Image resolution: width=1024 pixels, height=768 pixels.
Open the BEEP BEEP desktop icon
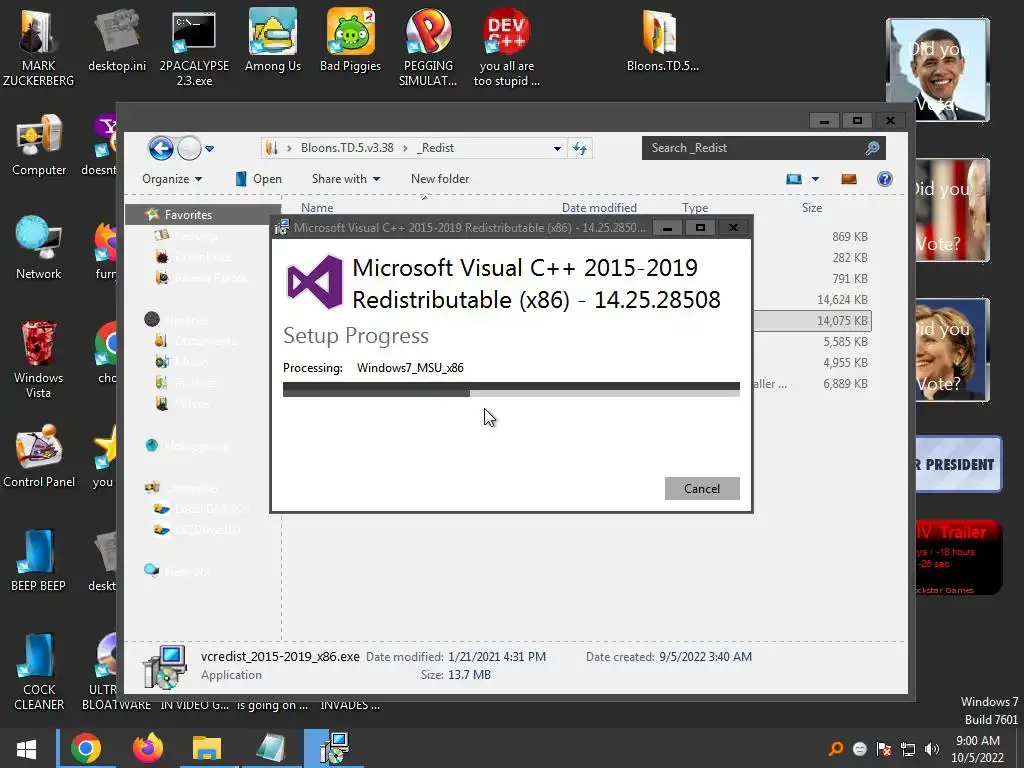click(38, 560)
